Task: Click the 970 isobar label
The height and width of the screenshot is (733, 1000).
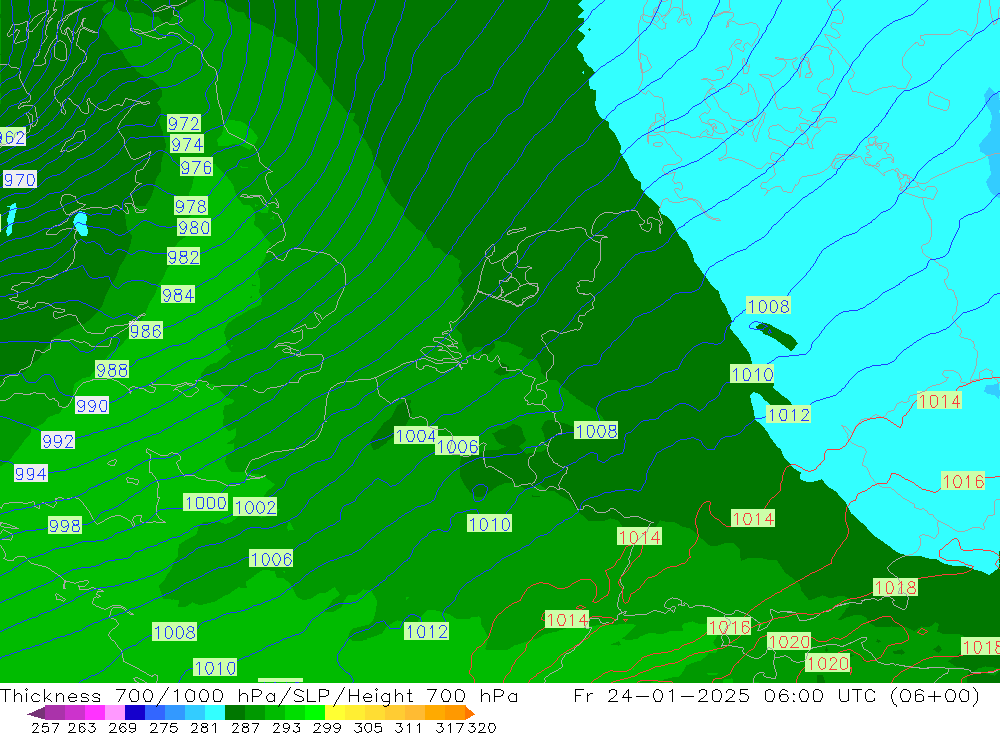Action: pyautogui.click(x=20, y=180)
